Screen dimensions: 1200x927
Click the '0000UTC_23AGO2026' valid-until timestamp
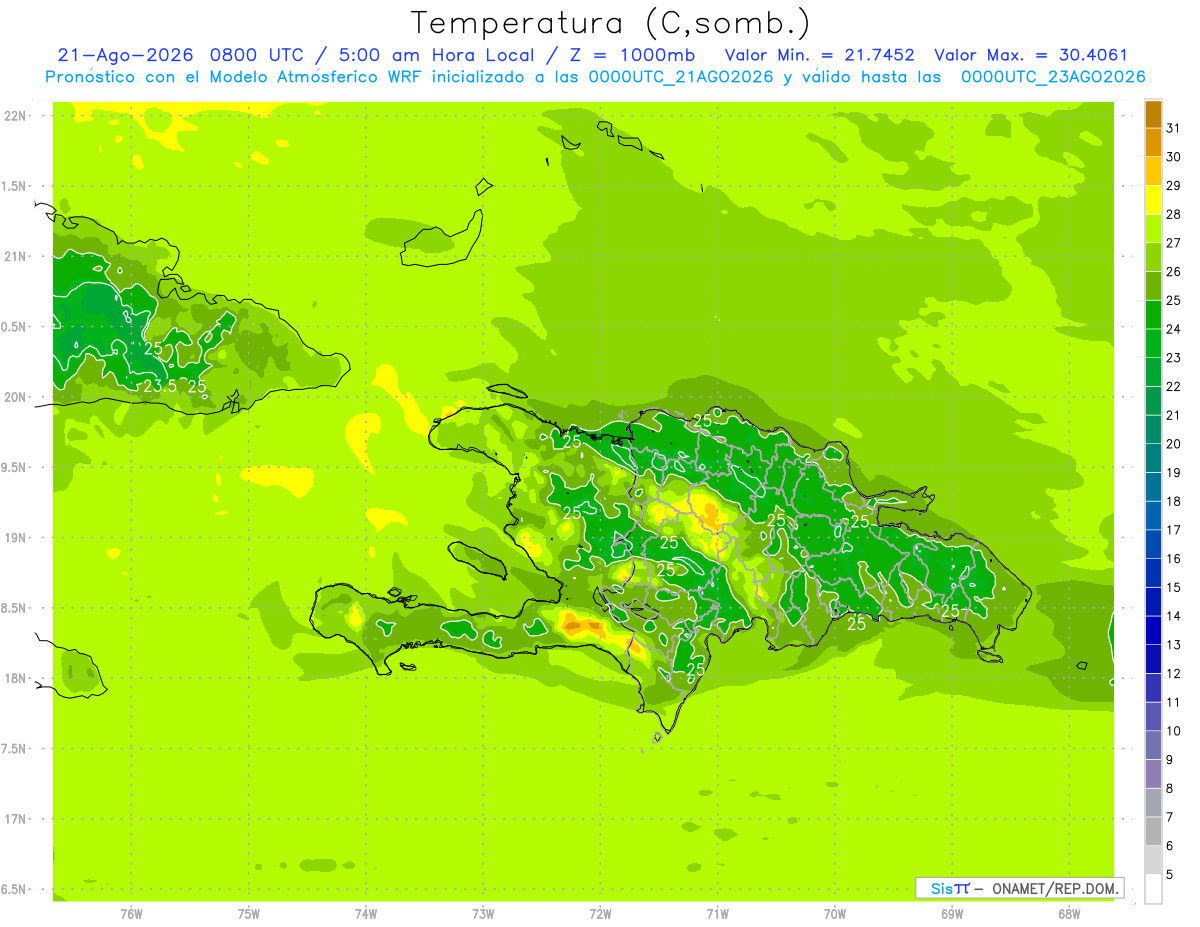1052,77
